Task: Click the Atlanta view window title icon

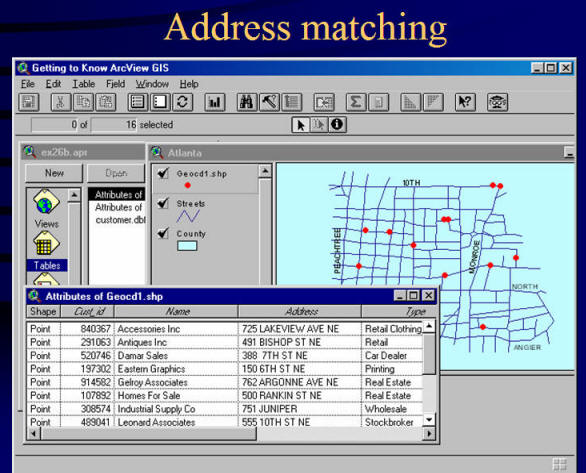Action: (157, 152)
